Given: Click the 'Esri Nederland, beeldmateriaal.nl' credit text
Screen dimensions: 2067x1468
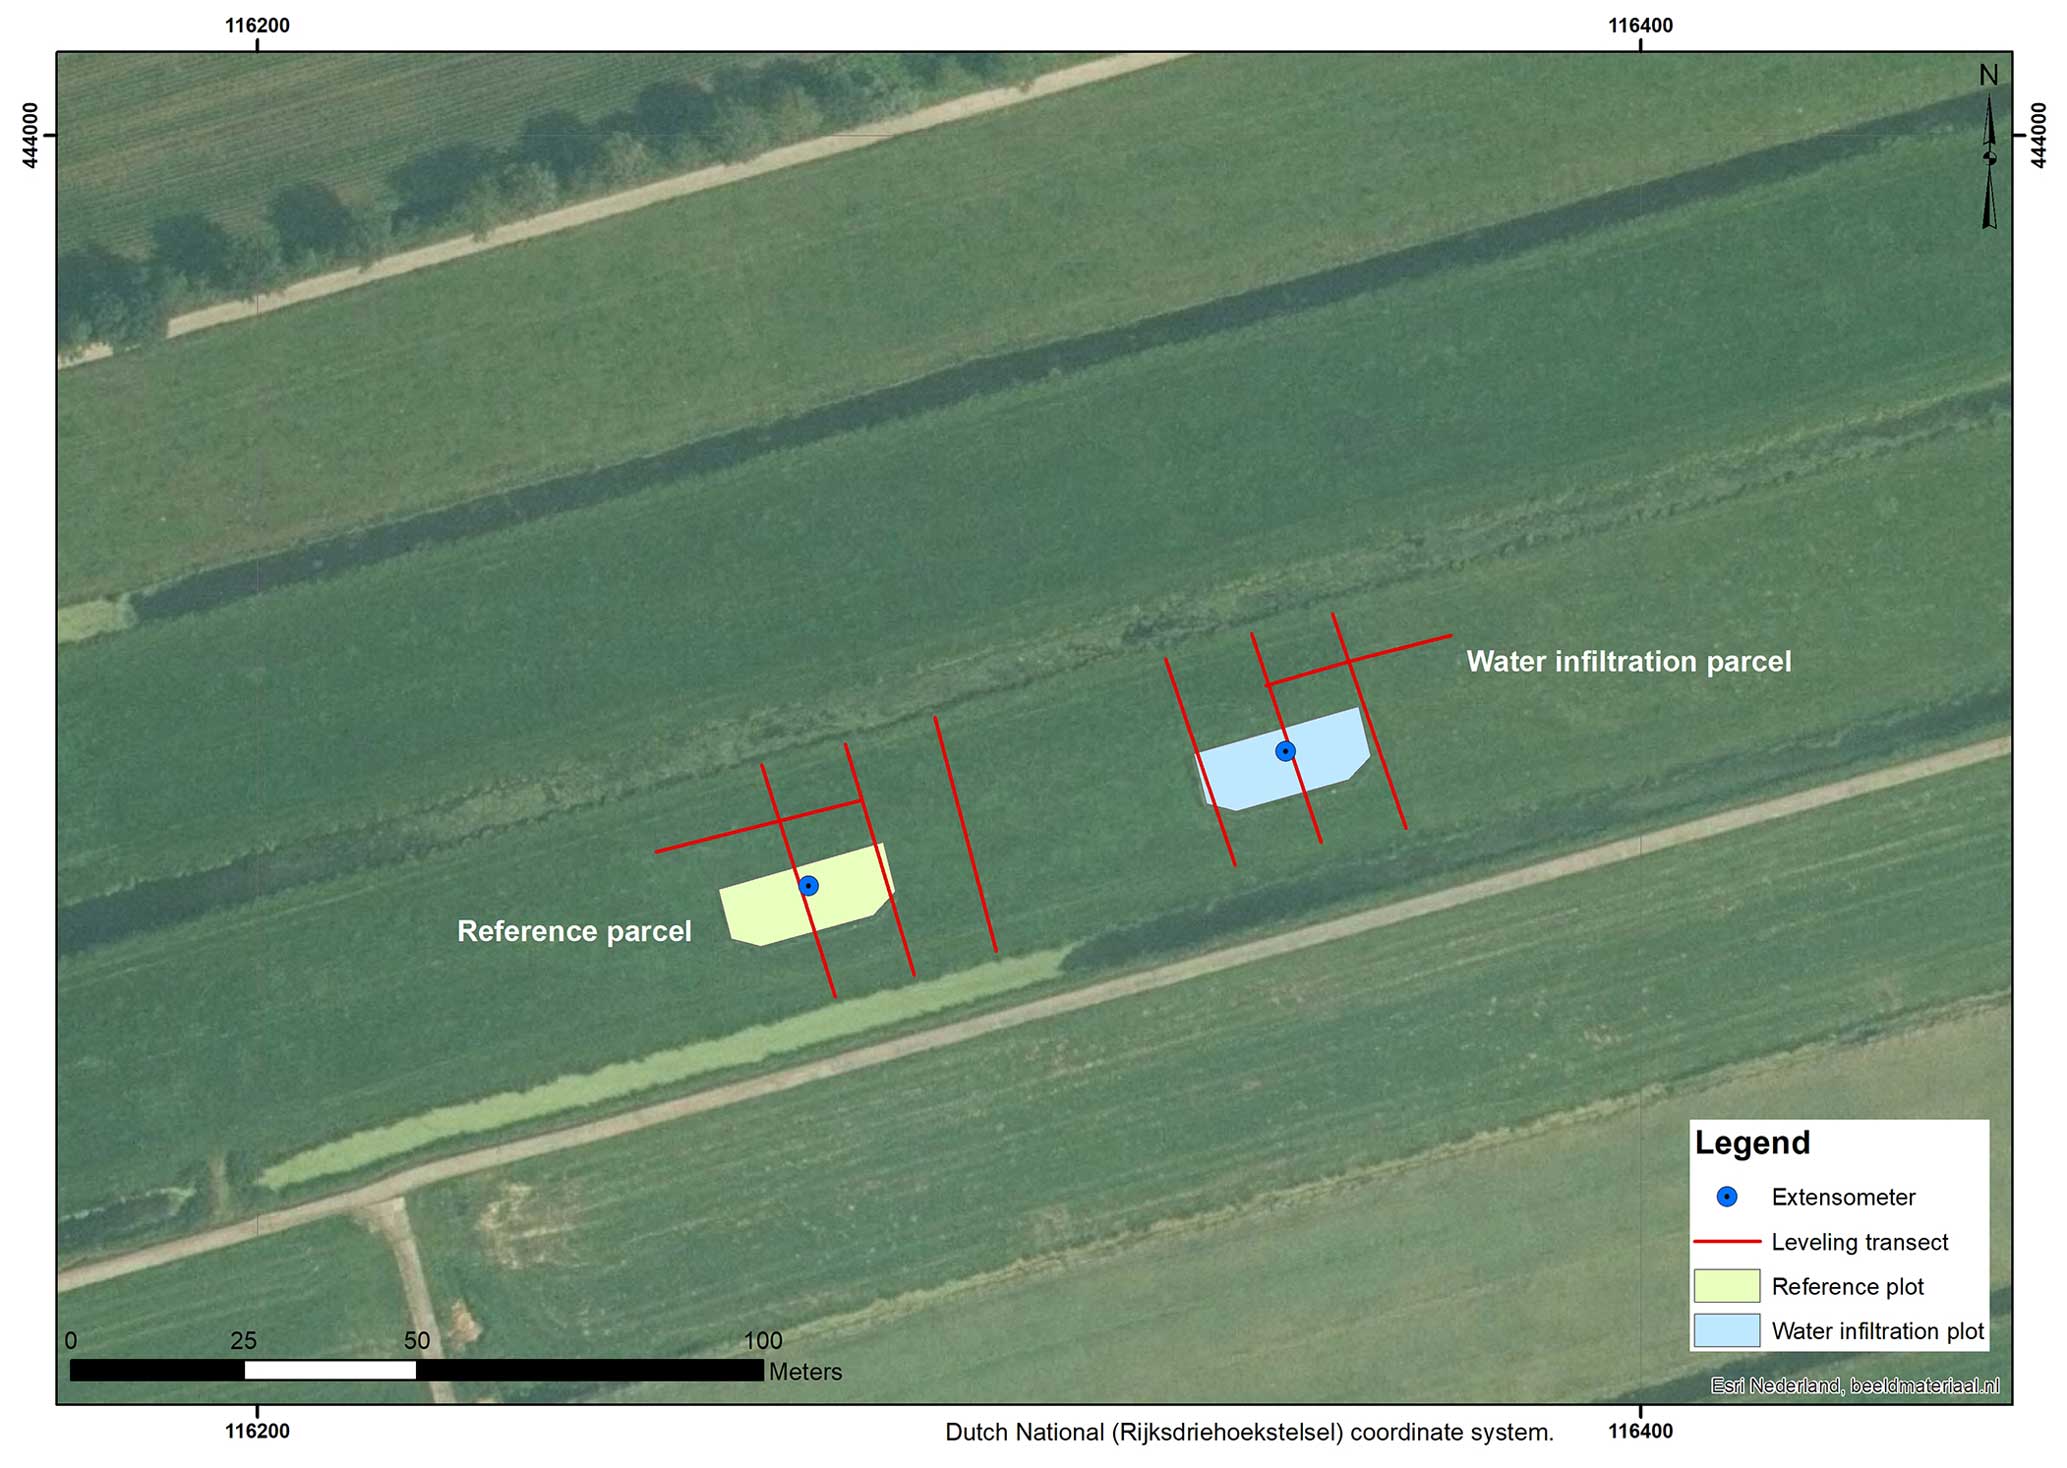Looking at the screenshot, I should [x=1854, y=1386].
